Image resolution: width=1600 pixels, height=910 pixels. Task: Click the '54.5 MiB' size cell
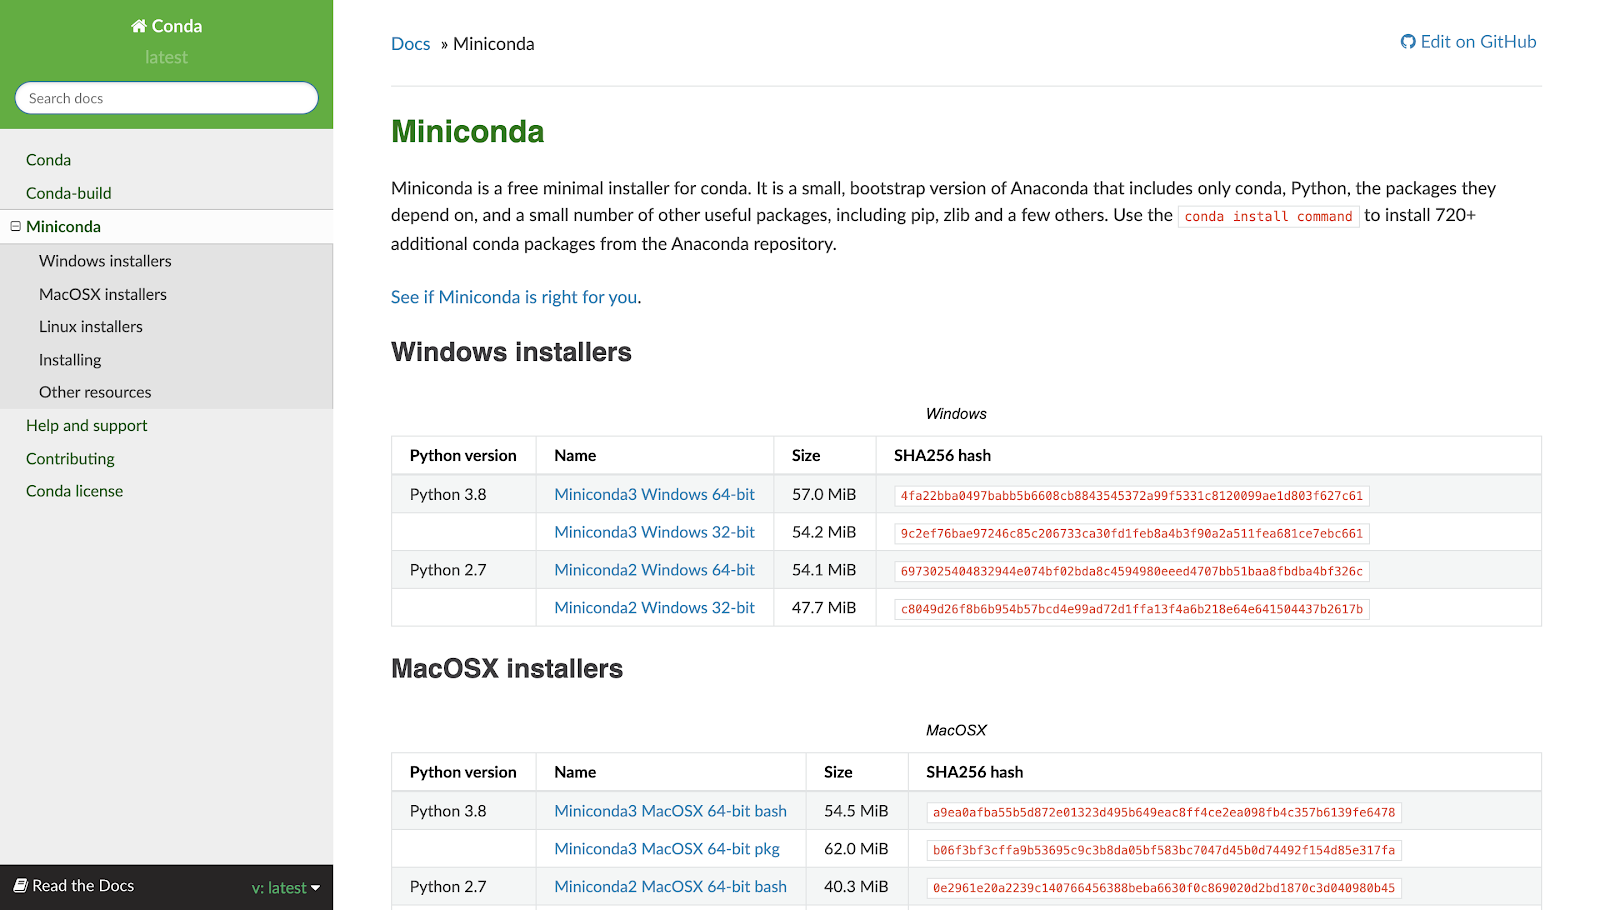(856, 811)
